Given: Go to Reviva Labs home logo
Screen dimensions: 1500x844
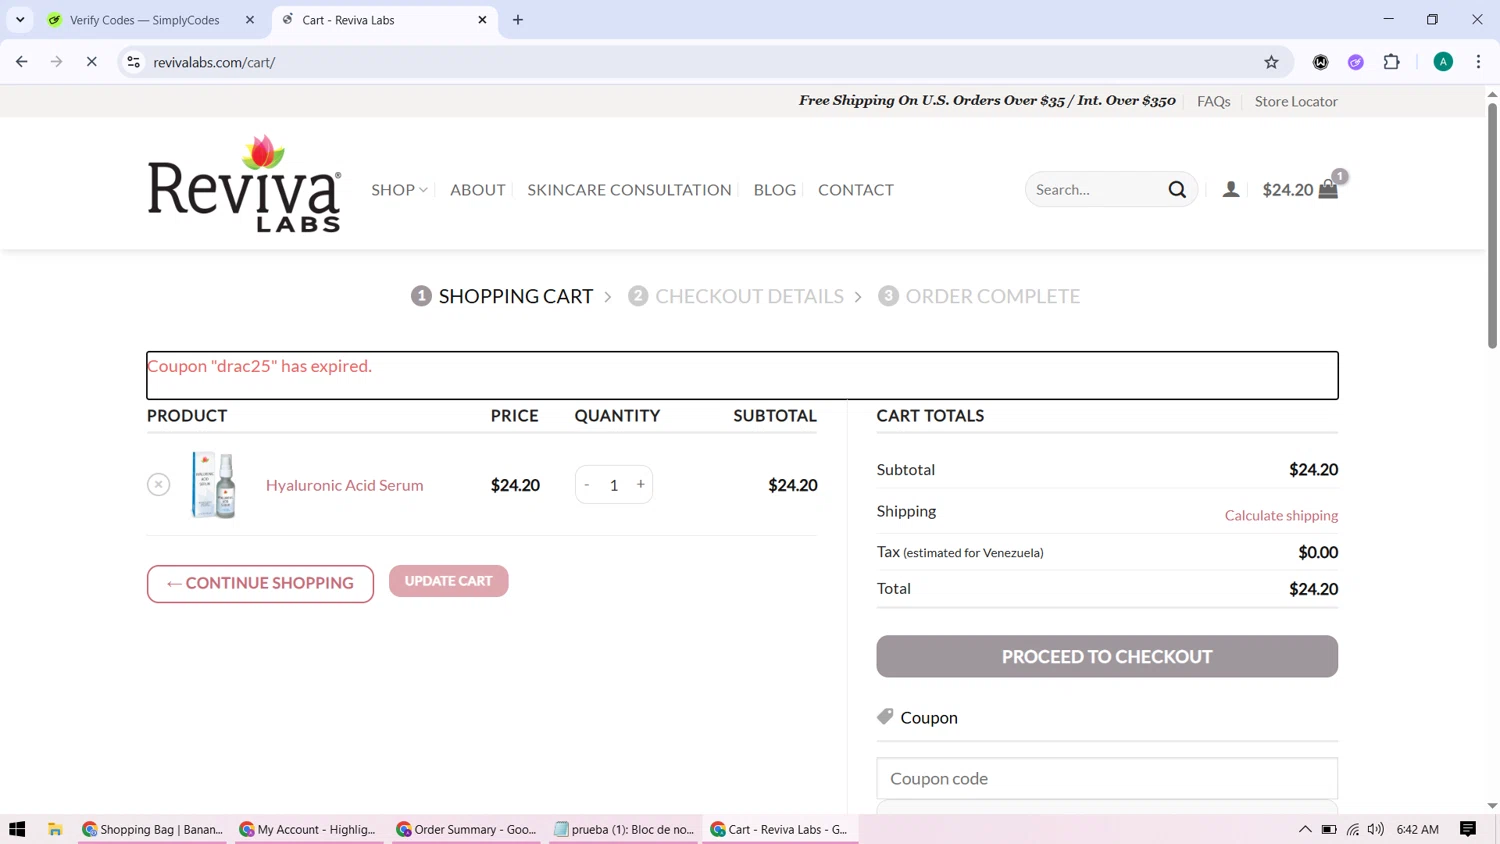Looking at the screenshot, I should (x=244, y=183).
